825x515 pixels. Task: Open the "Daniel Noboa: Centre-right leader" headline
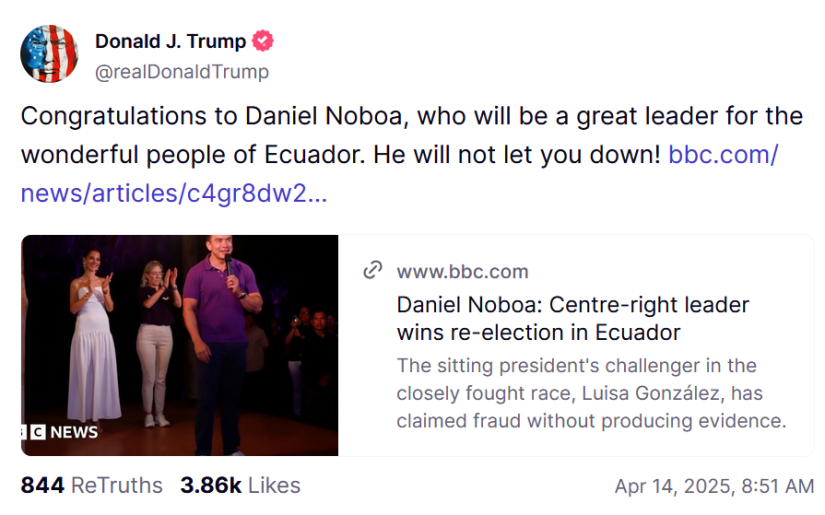[572, 304]
